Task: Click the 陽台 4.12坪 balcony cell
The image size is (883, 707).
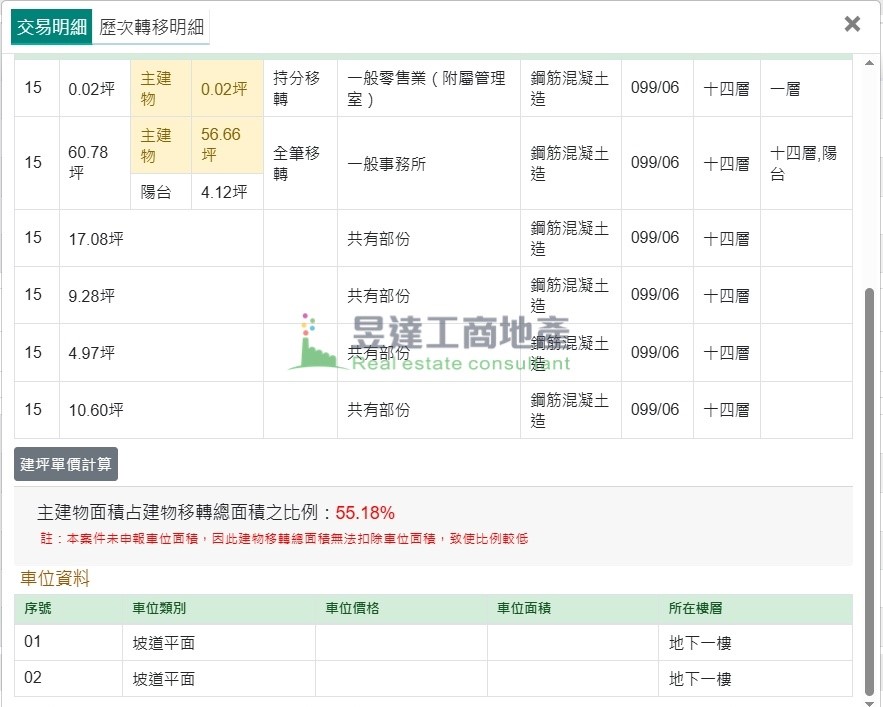Action: coord(224,192)
